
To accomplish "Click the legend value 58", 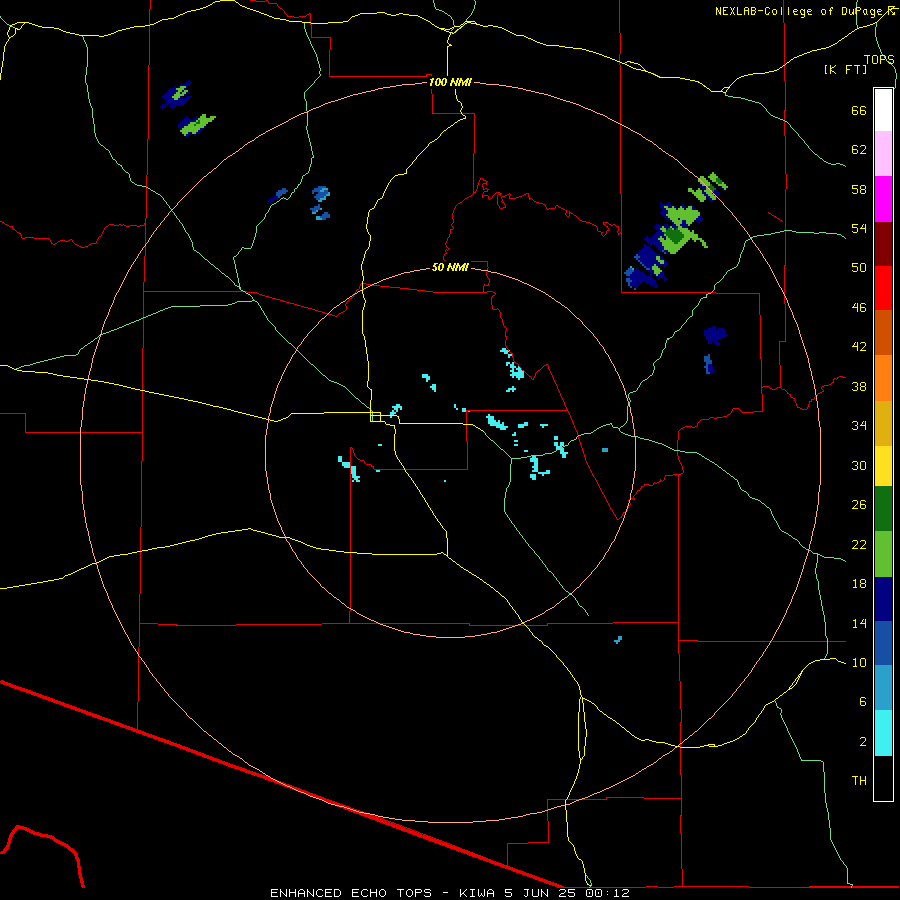I will tap(859, 189).
